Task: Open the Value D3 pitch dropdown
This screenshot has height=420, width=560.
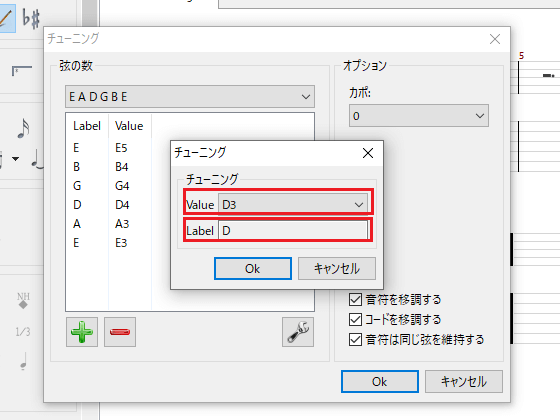Action: pyautogui.click(x=293, y=205)
